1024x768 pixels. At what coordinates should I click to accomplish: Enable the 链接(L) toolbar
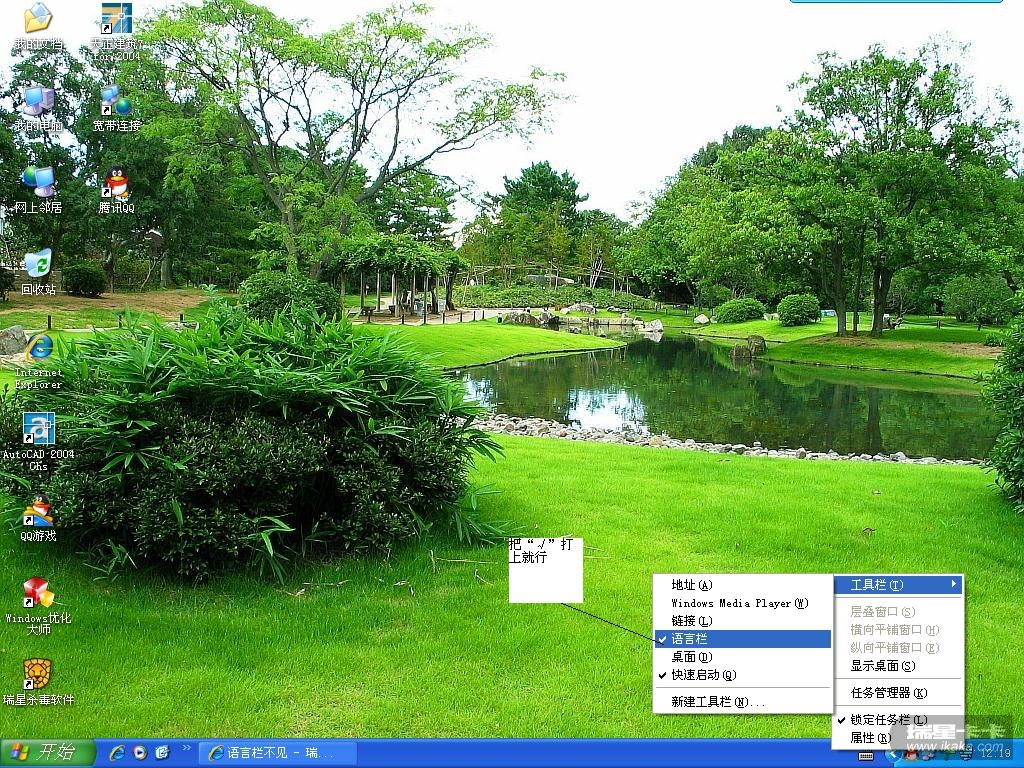[x=743, y=621]
